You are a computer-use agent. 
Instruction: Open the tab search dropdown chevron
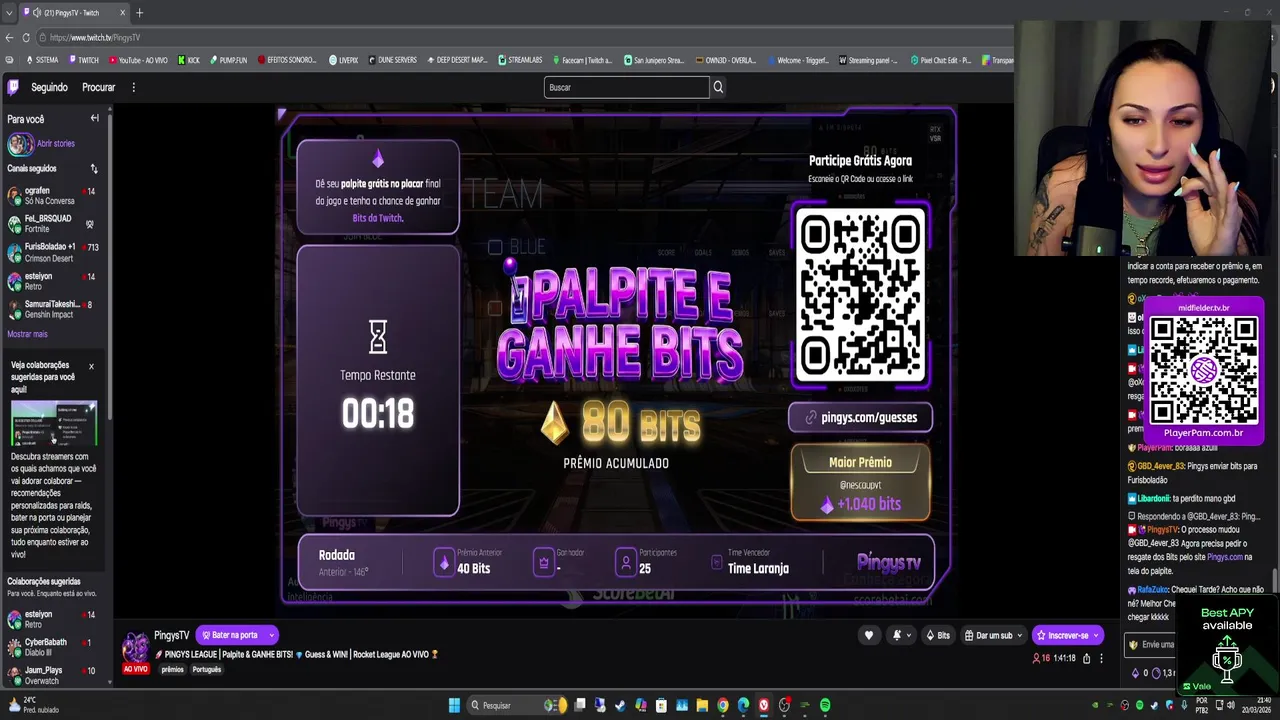(x=9, y=13)
